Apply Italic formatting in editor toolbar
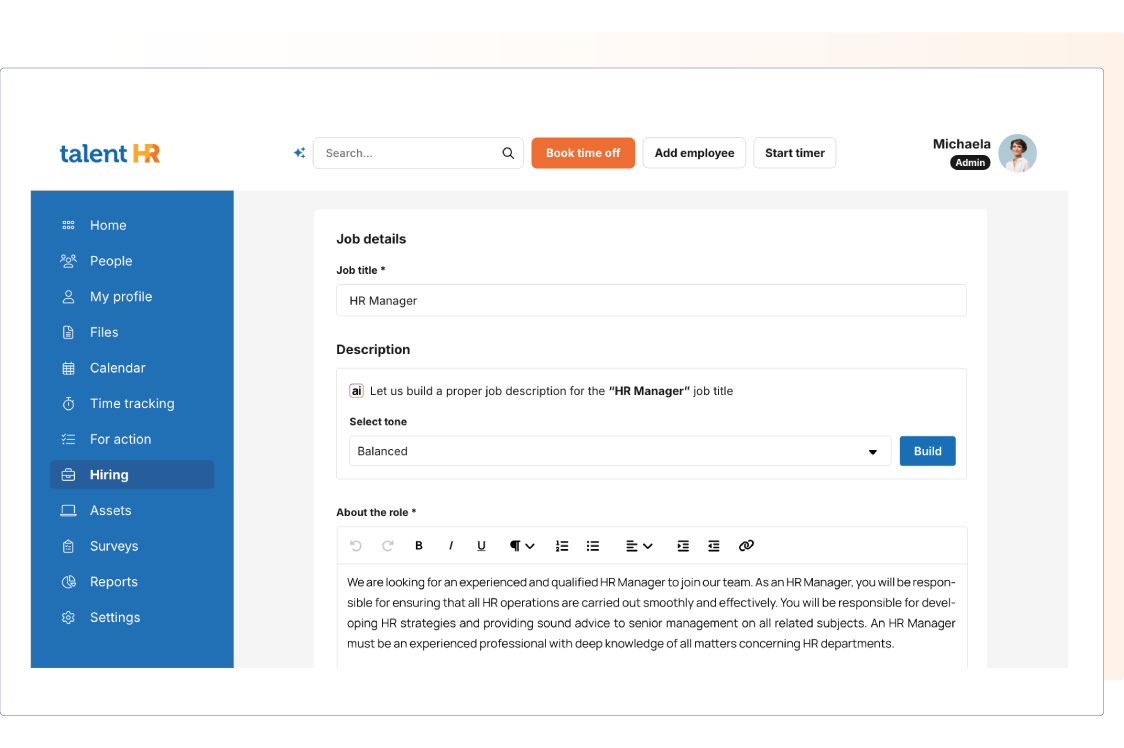Viewport: 1124px width, 748px height. click(450, 546)
